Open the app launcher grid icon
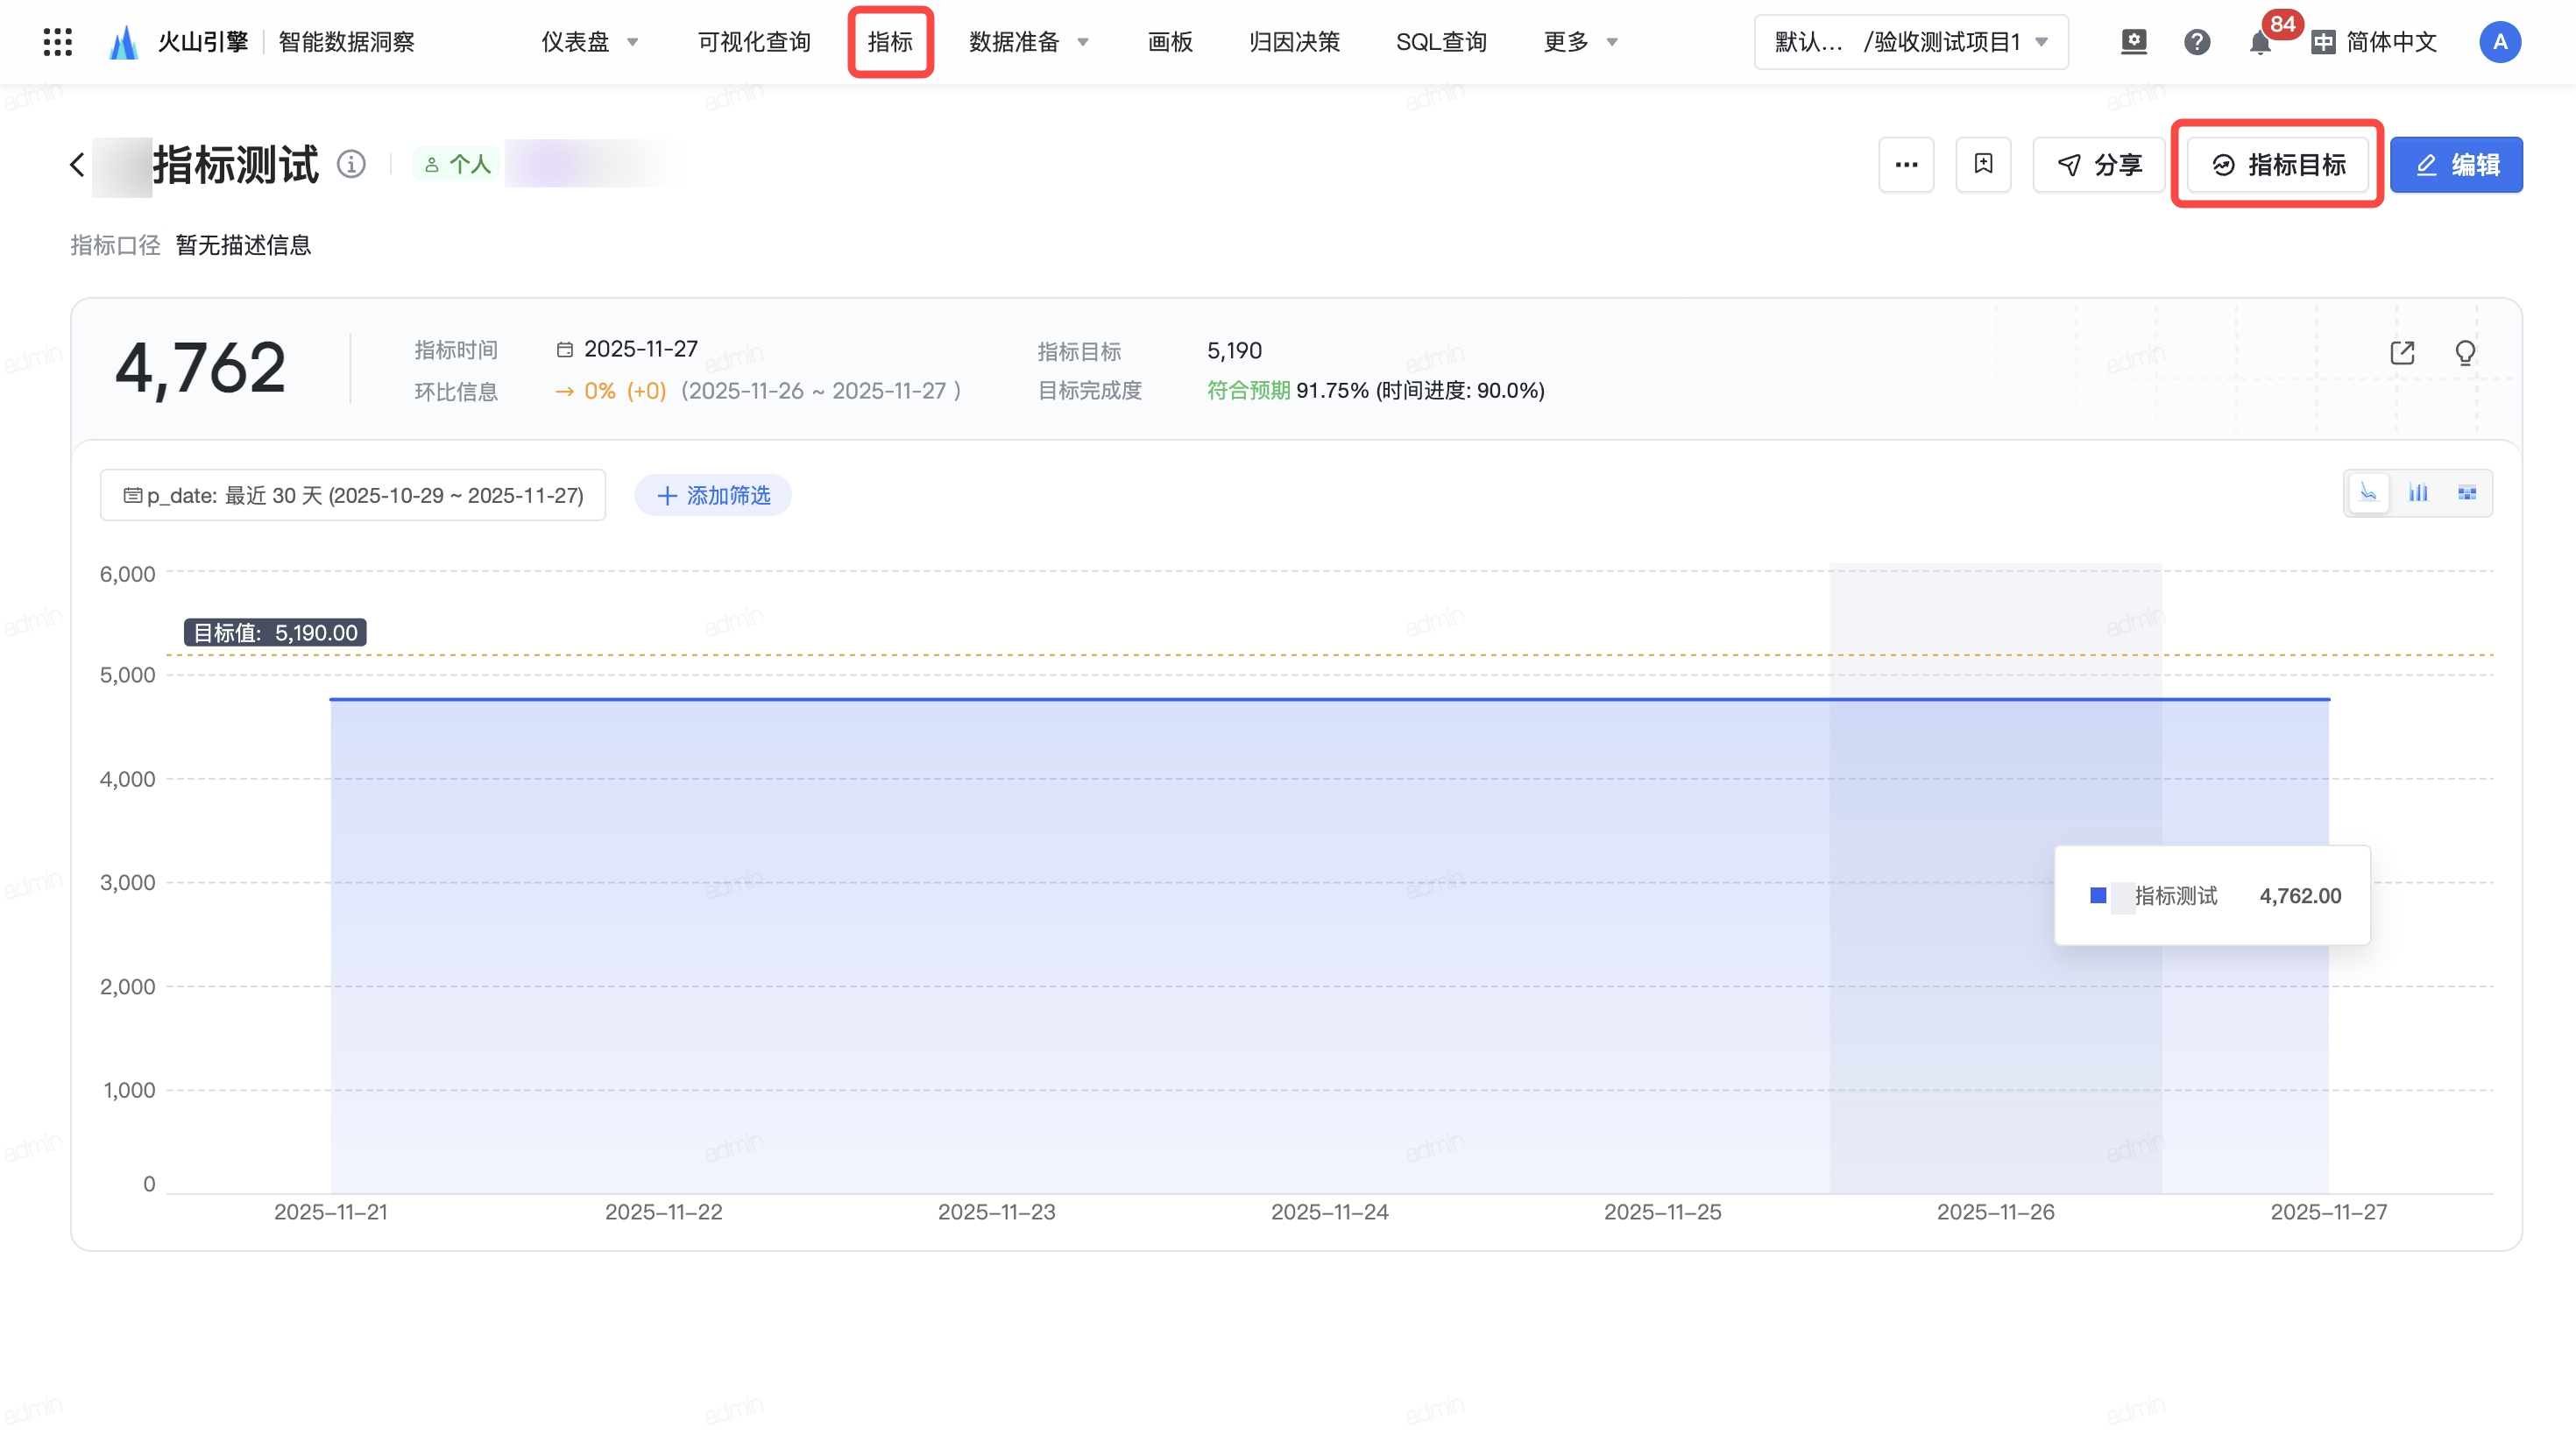2576x1456 pixels. coord(58,42)
